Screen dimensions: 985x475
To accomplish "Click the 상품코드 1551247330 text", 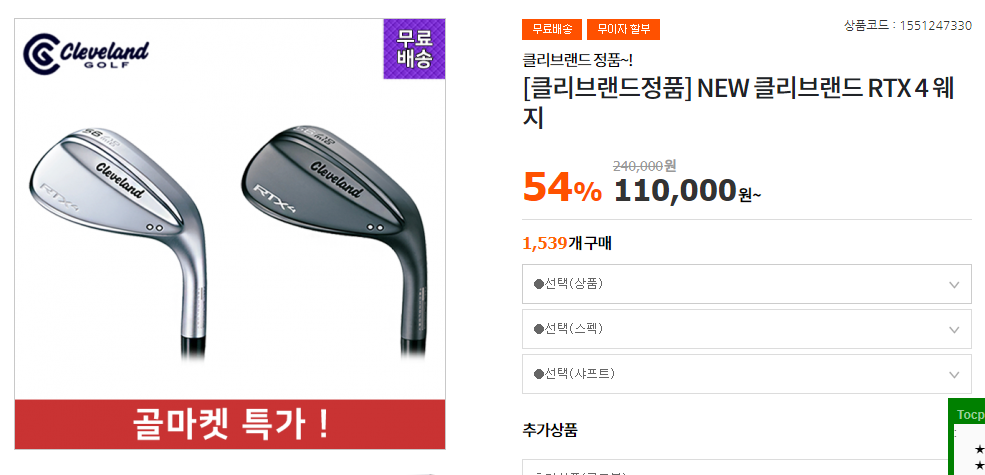I will tap(907, 26).
